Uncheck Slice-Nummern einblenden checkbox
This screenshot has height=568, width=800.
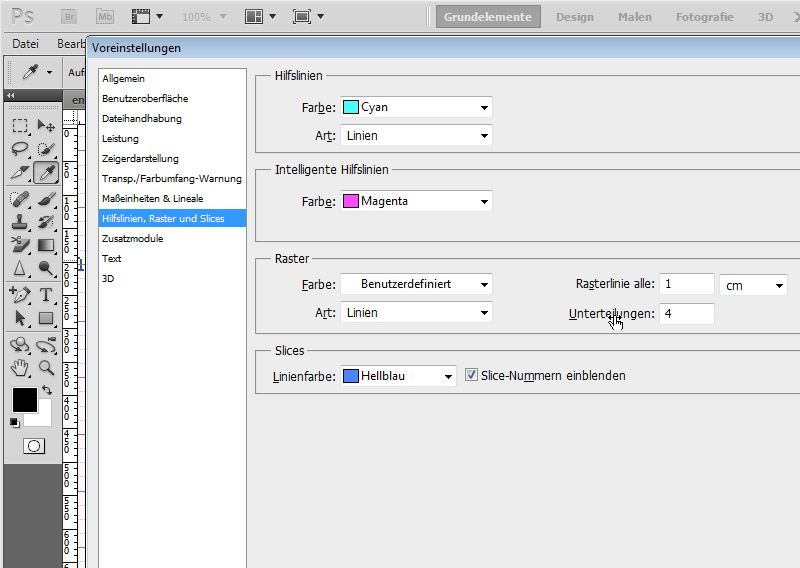point(472,376)
